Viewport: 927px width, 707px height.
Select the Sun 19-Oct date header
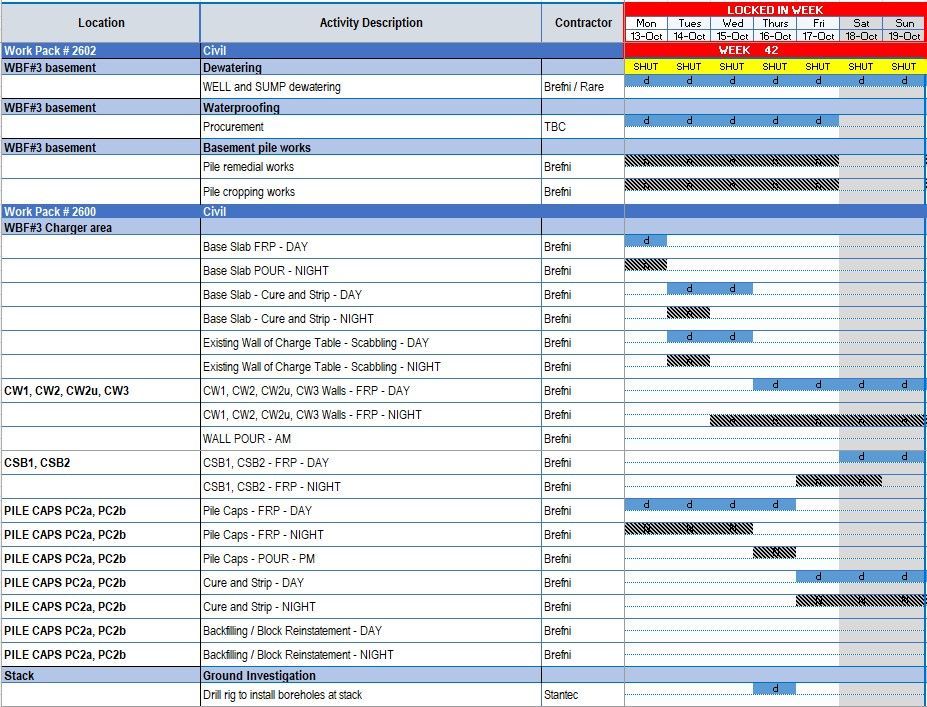click(904, 30)
